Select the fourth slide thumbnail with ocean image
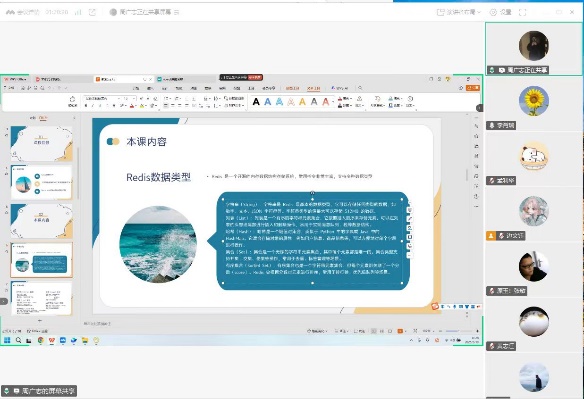This screenshot has width=584, height=399. 42,260
